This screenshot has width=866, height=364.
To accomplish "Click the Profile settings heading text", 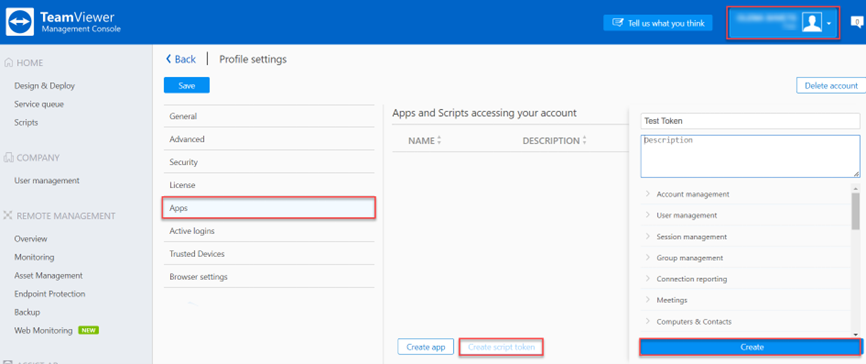I will 253,59.
